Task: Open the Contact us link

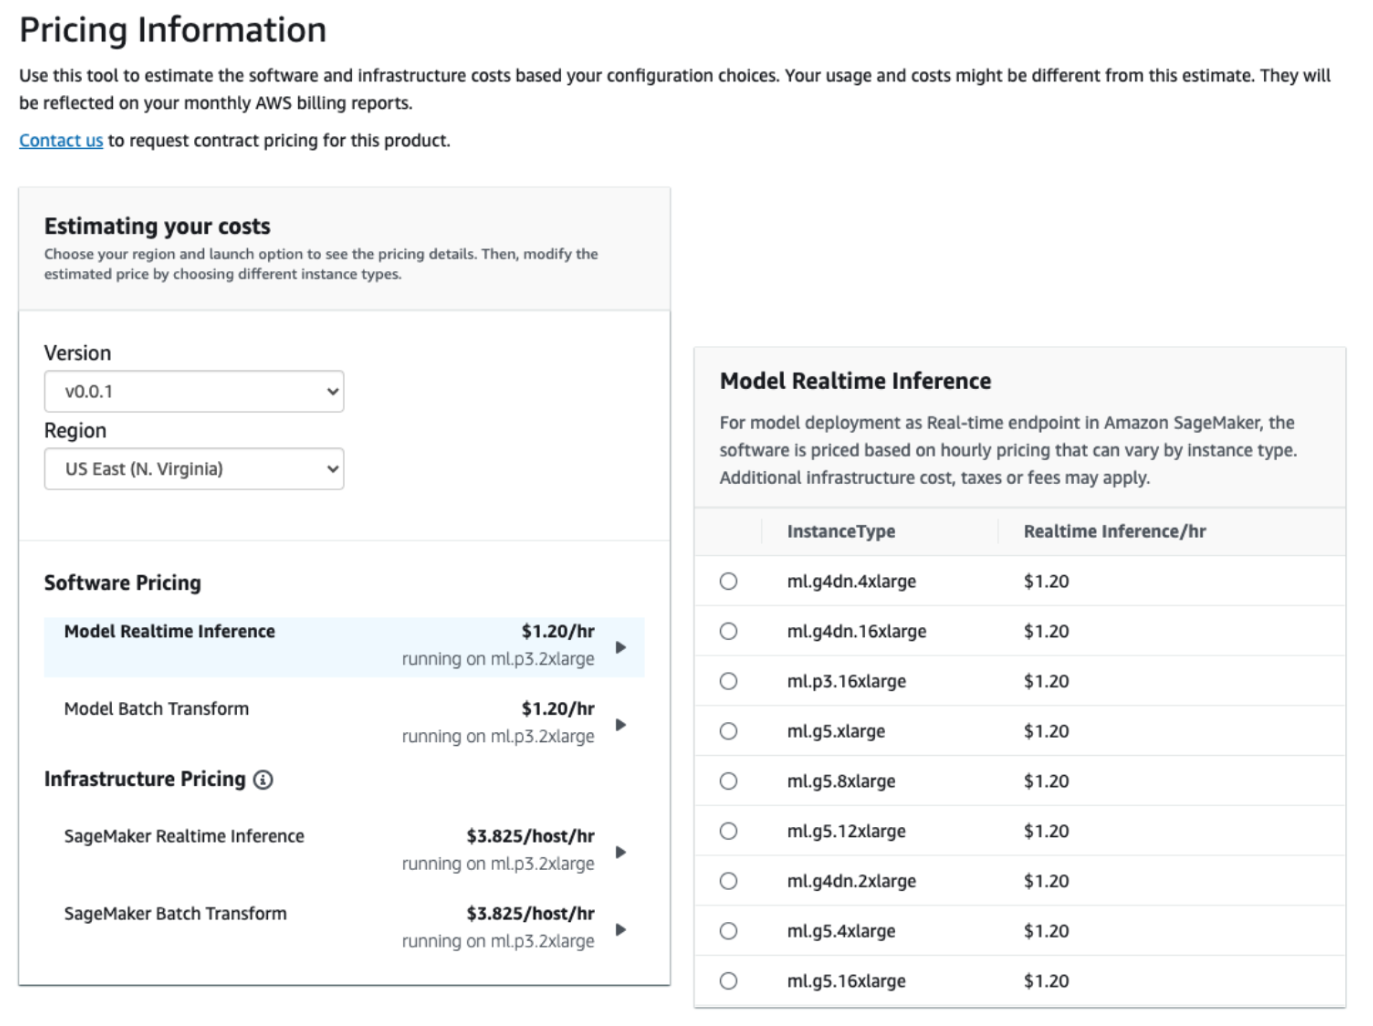Action: pyautogui.click(x=61, y=140)
